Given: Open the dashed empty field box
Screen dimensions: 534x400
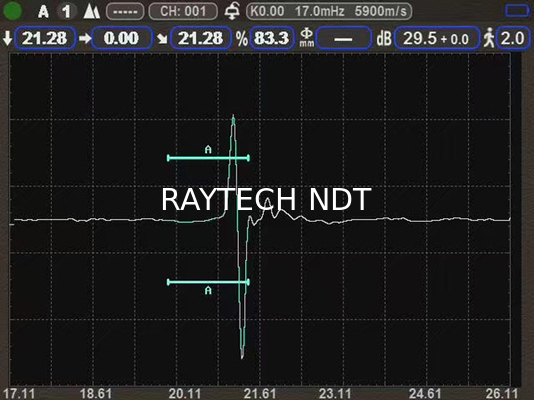Looking at the screenshot, I should 125,12.
